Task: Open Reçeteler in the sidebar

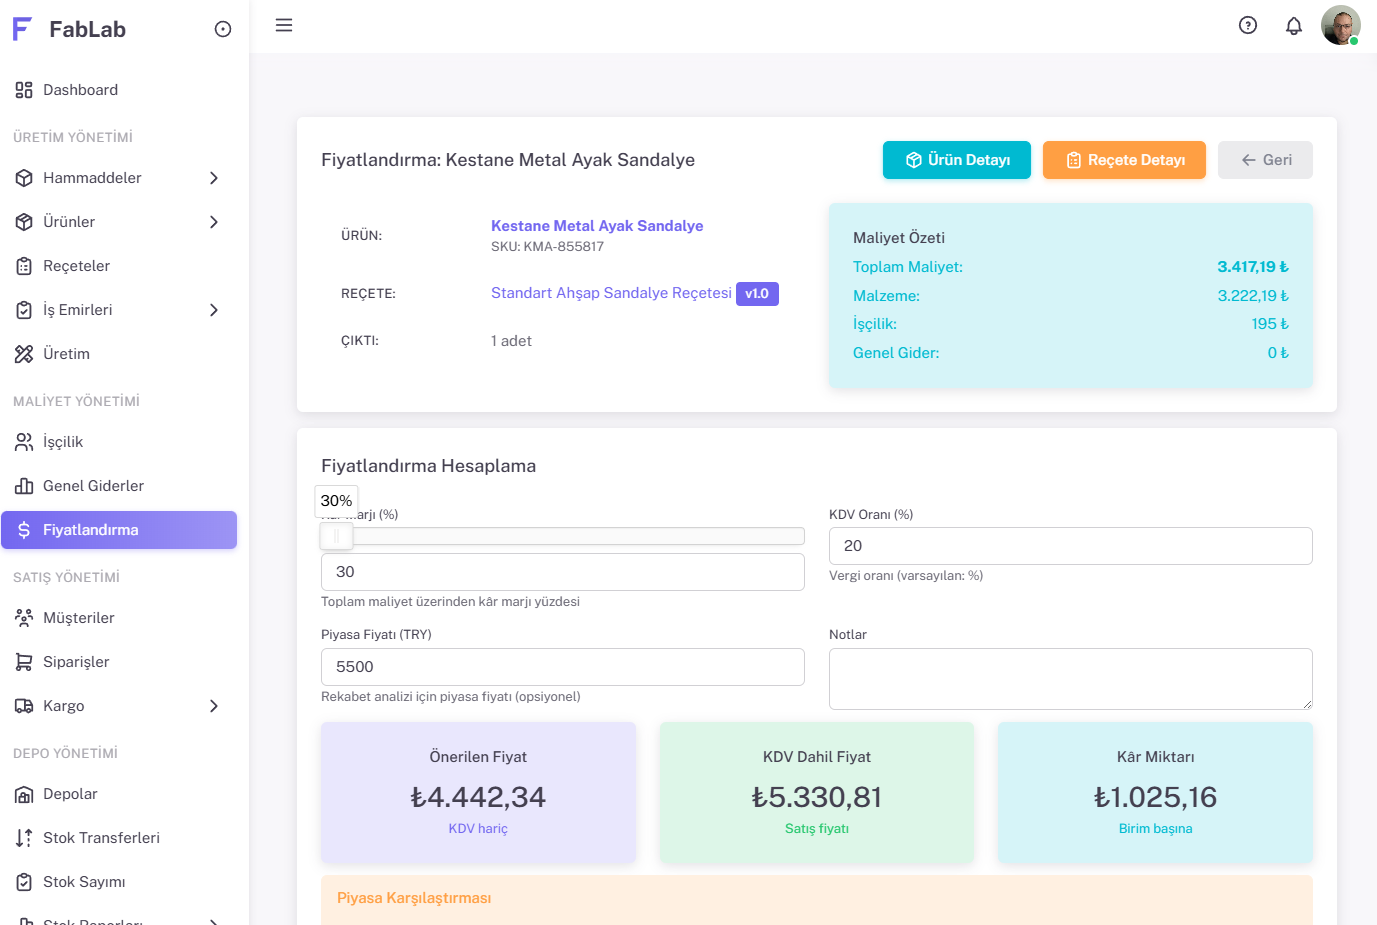Action: click(x=76, y=266)
